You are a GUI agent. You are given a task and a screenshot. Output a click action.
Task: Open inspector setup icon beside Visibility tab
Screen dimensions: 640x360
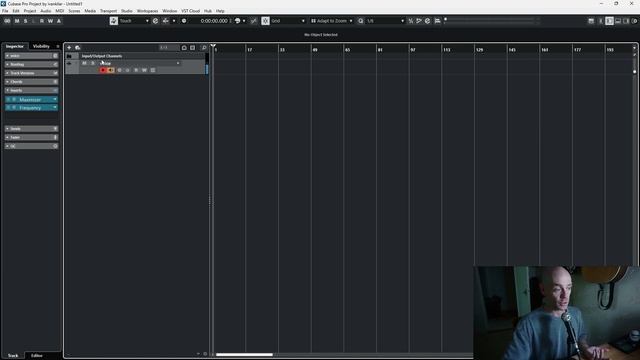[x=58, y=46]
